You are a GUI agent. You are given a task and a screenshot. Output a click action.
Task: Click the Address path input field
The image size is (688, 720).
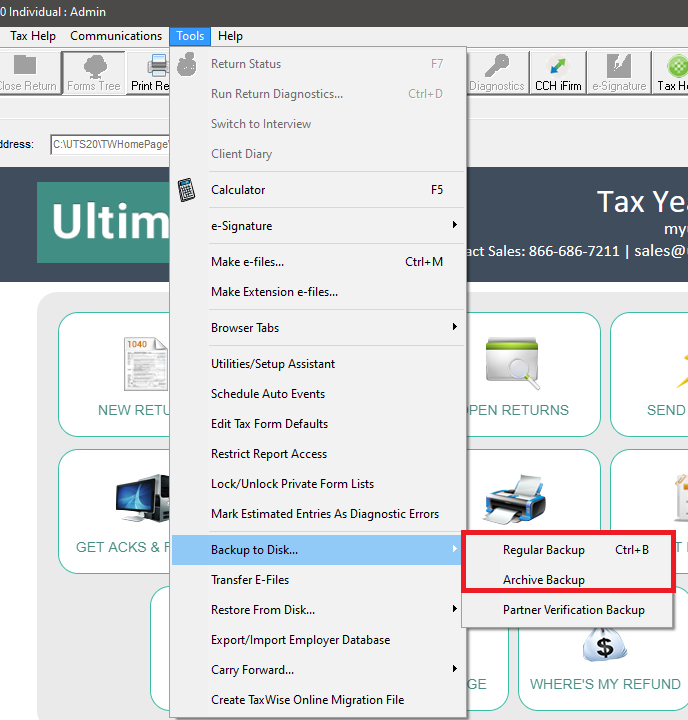pos(110,144)
